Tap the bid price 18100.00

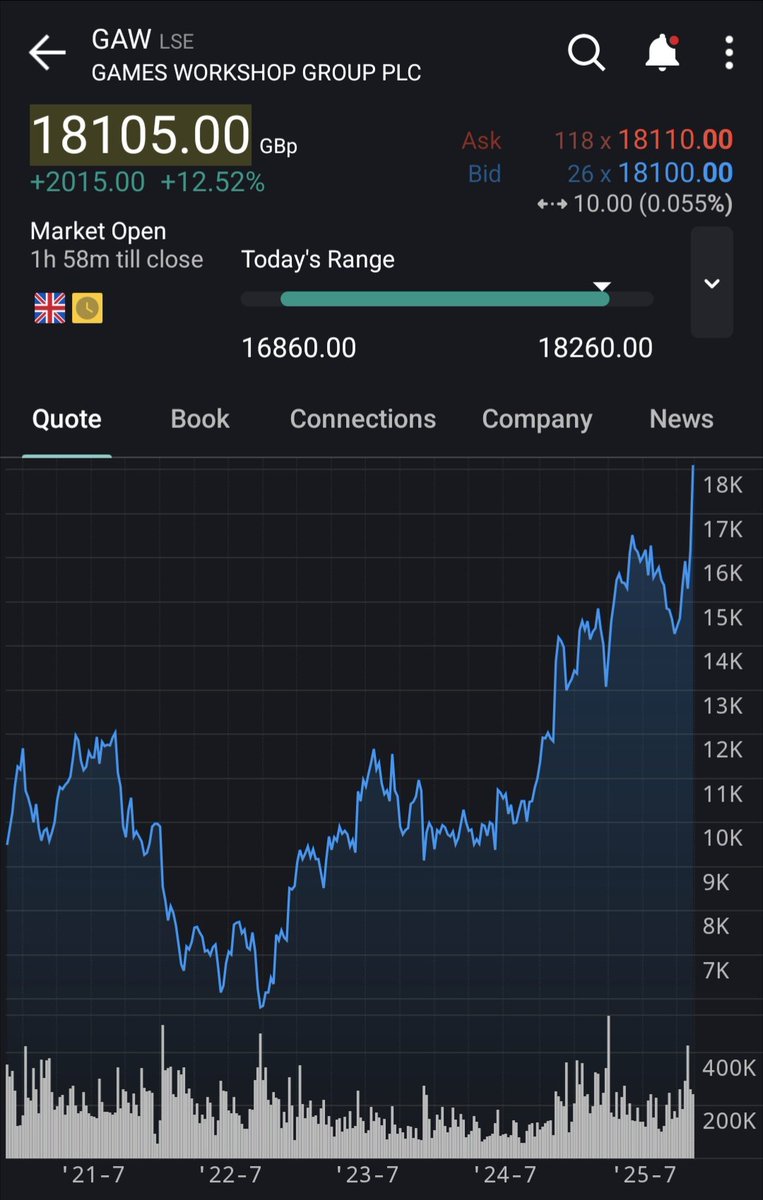(x=675, y=173)
